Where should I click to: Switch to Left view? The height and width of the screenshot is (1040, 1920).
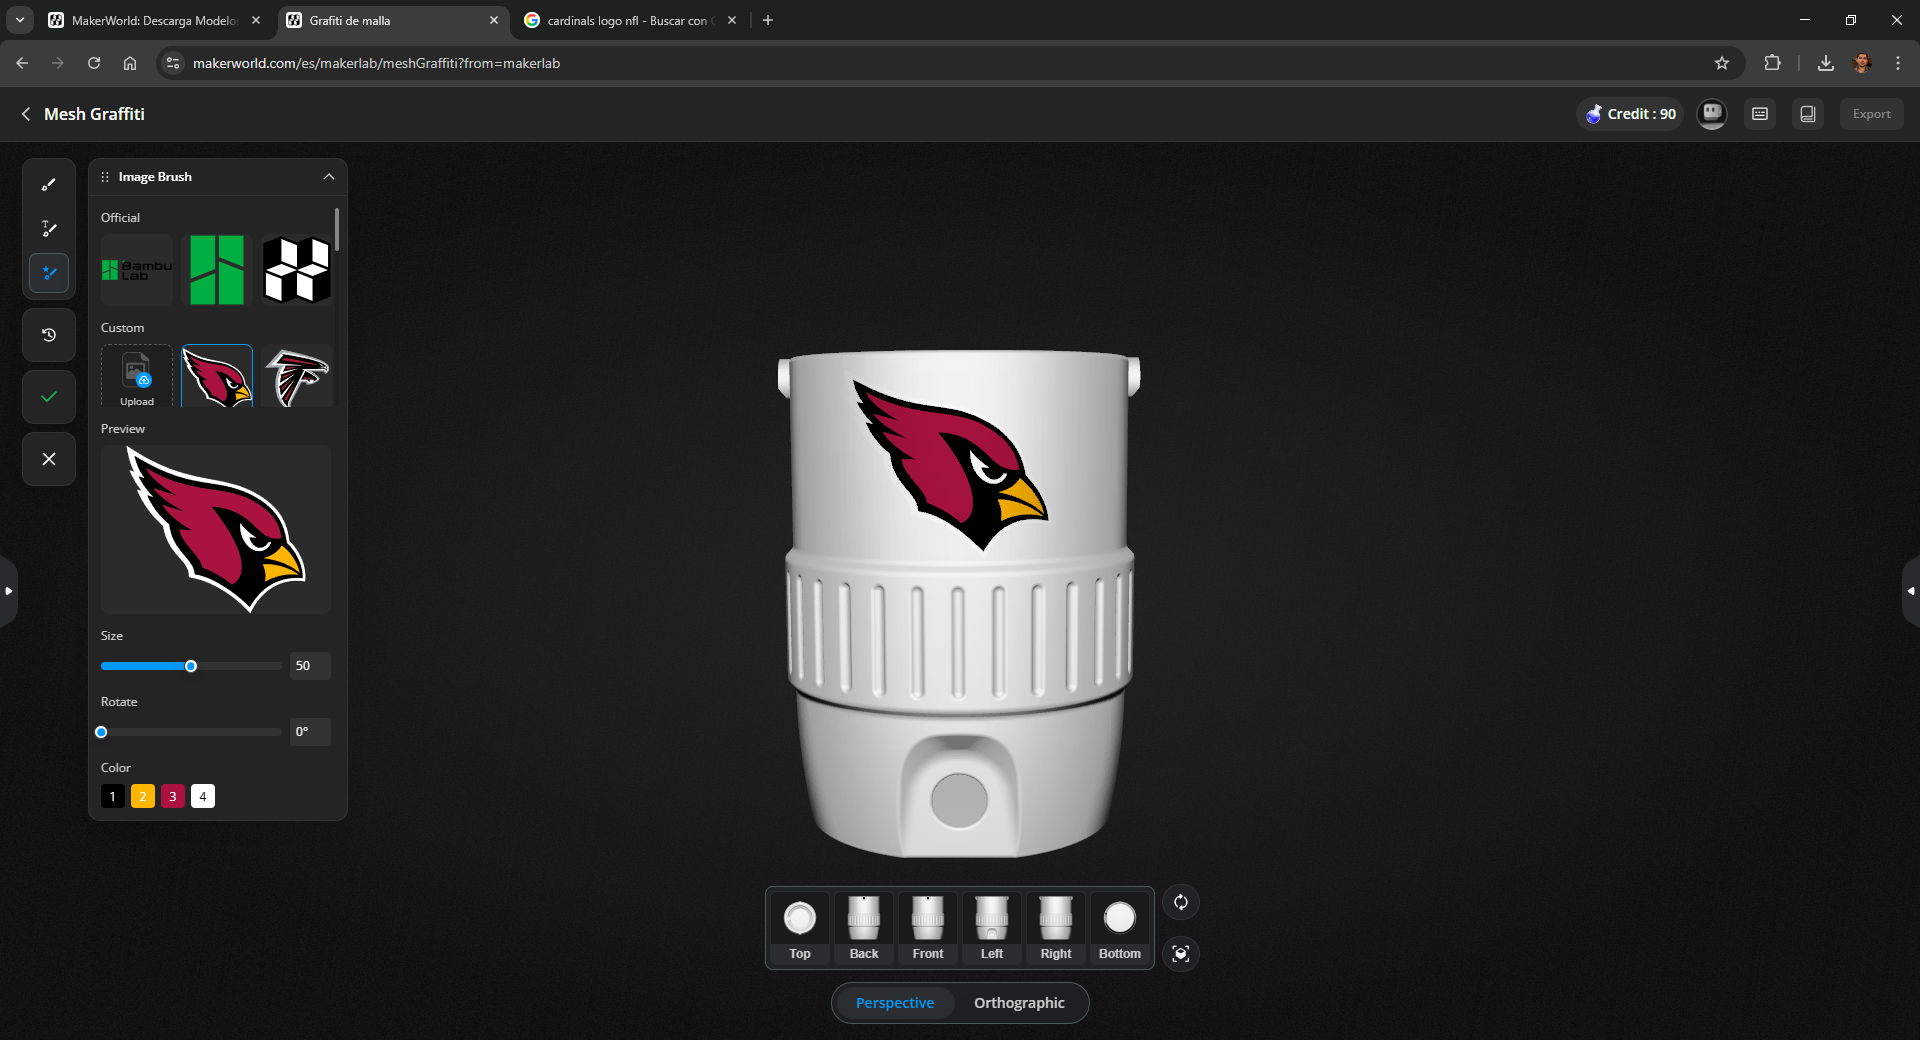point(992,928)
